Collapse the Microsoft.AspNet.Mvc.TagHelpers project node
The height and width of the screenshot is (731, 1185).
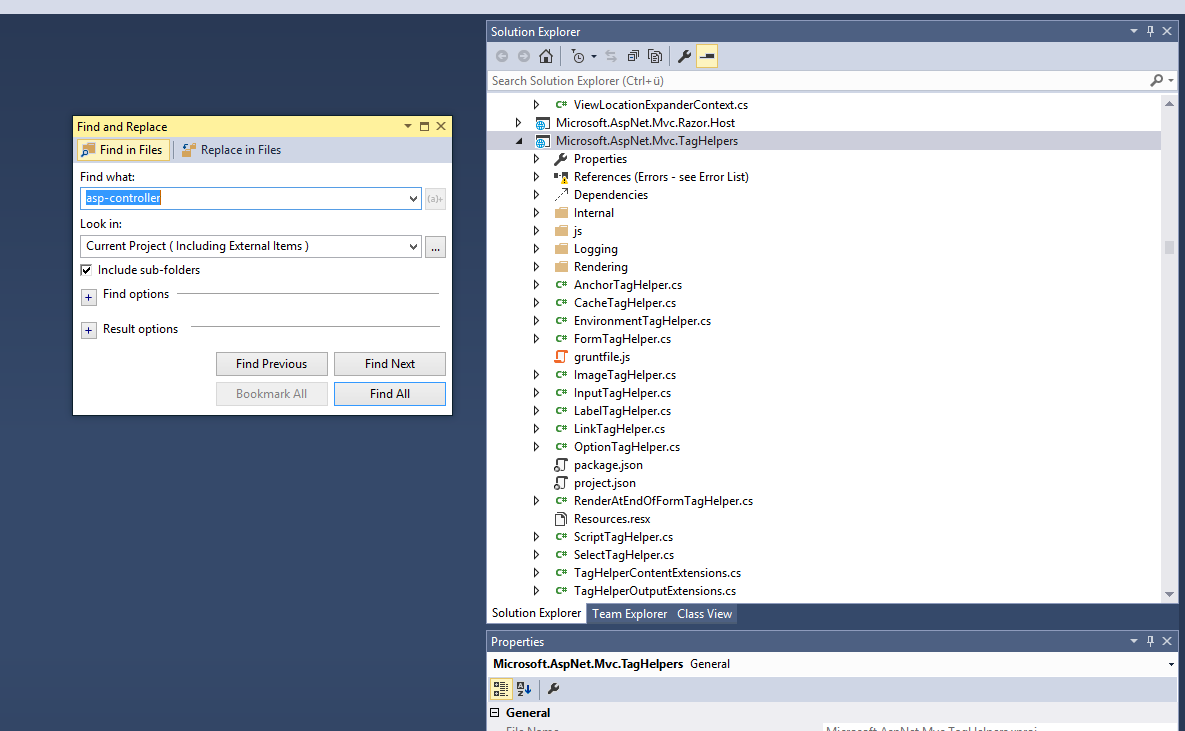519,141
